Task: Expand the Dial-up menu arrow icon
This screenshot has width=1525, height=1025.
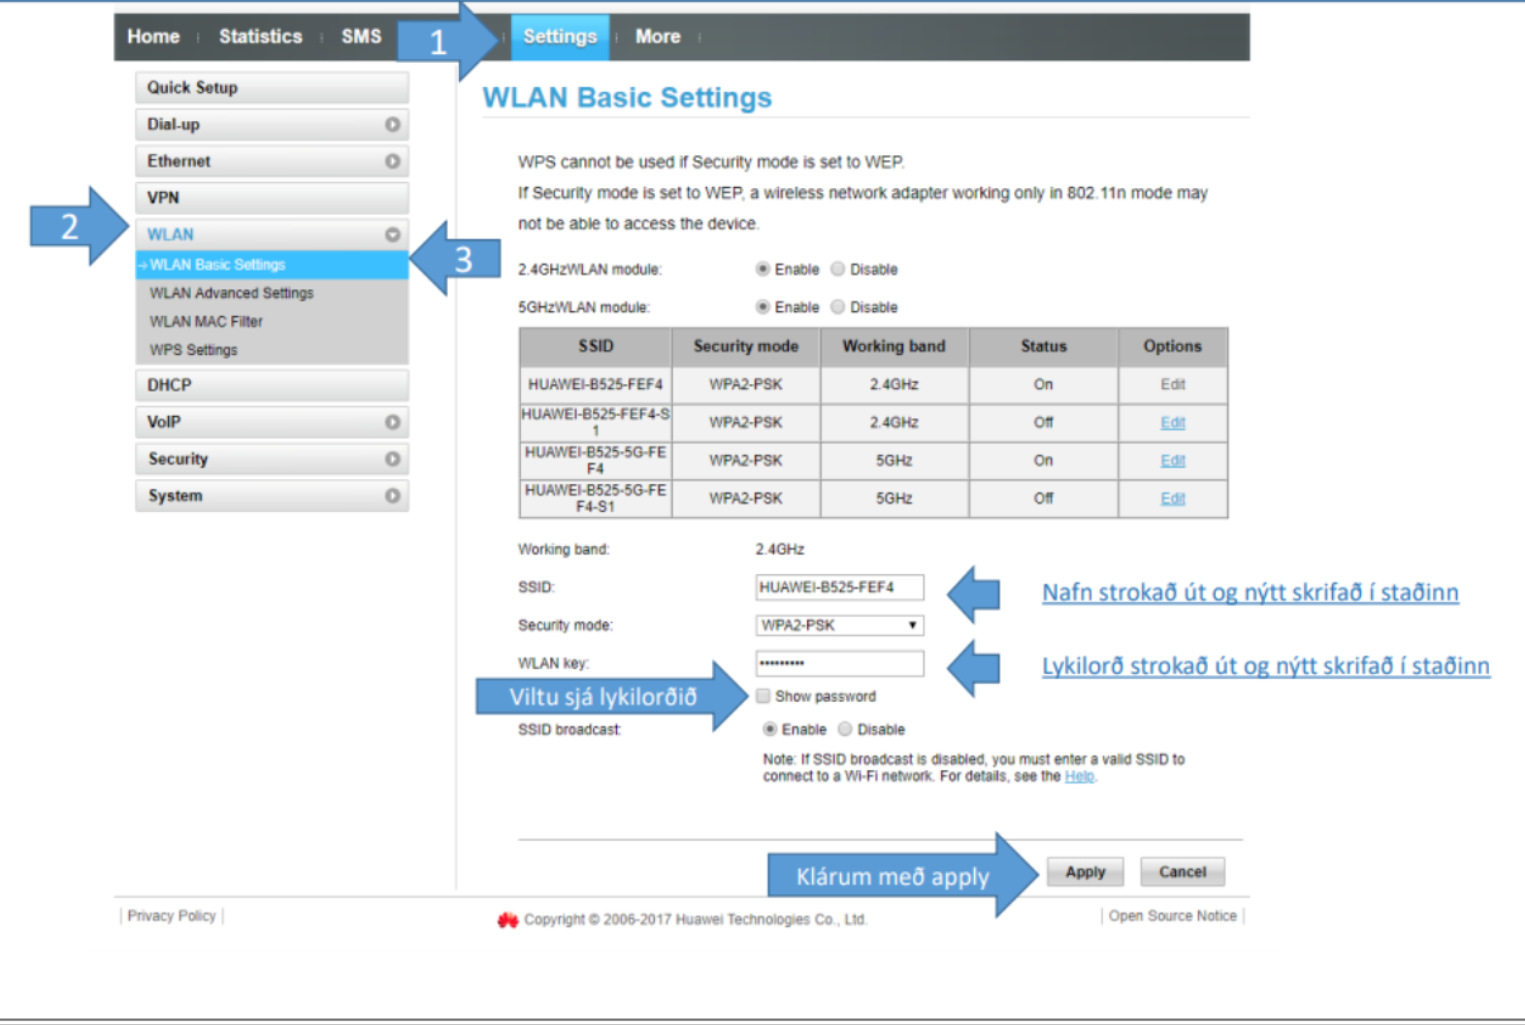Action: (392, 124)
